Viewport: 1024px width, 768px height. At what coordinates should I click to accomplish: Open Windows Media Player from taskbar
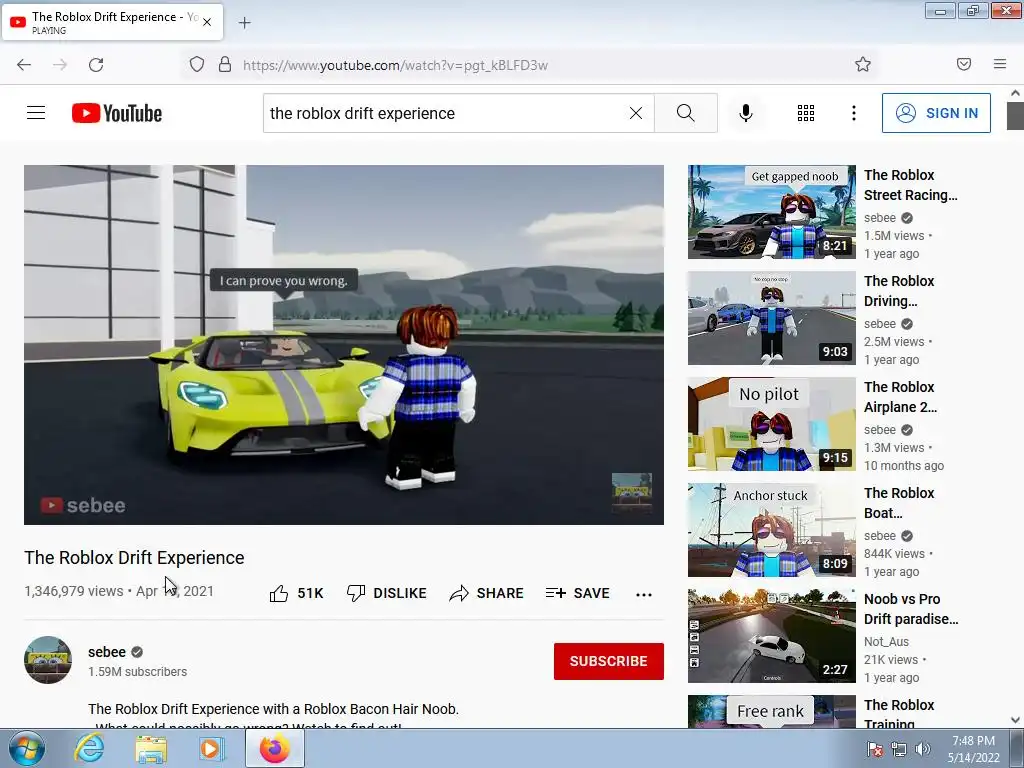coord(212,748)
